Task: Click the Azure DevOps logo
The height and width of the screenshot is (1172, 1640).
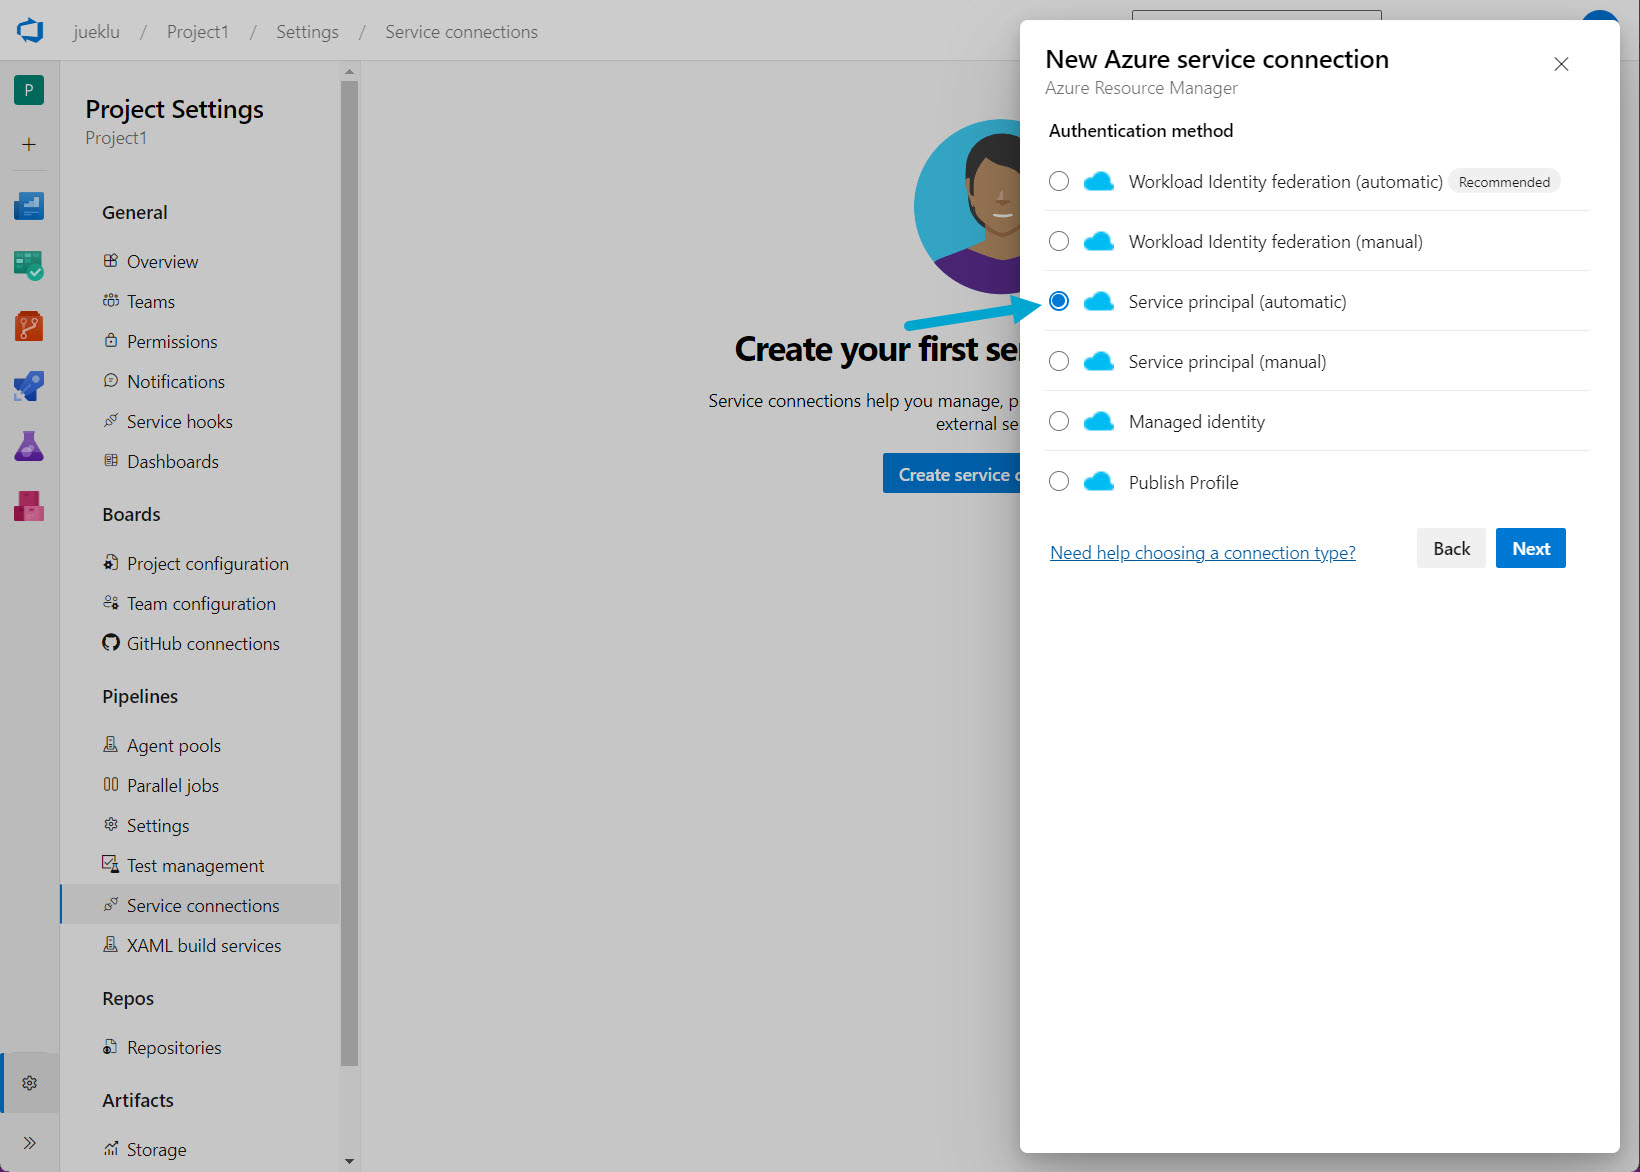Action: tap(30, 31)
